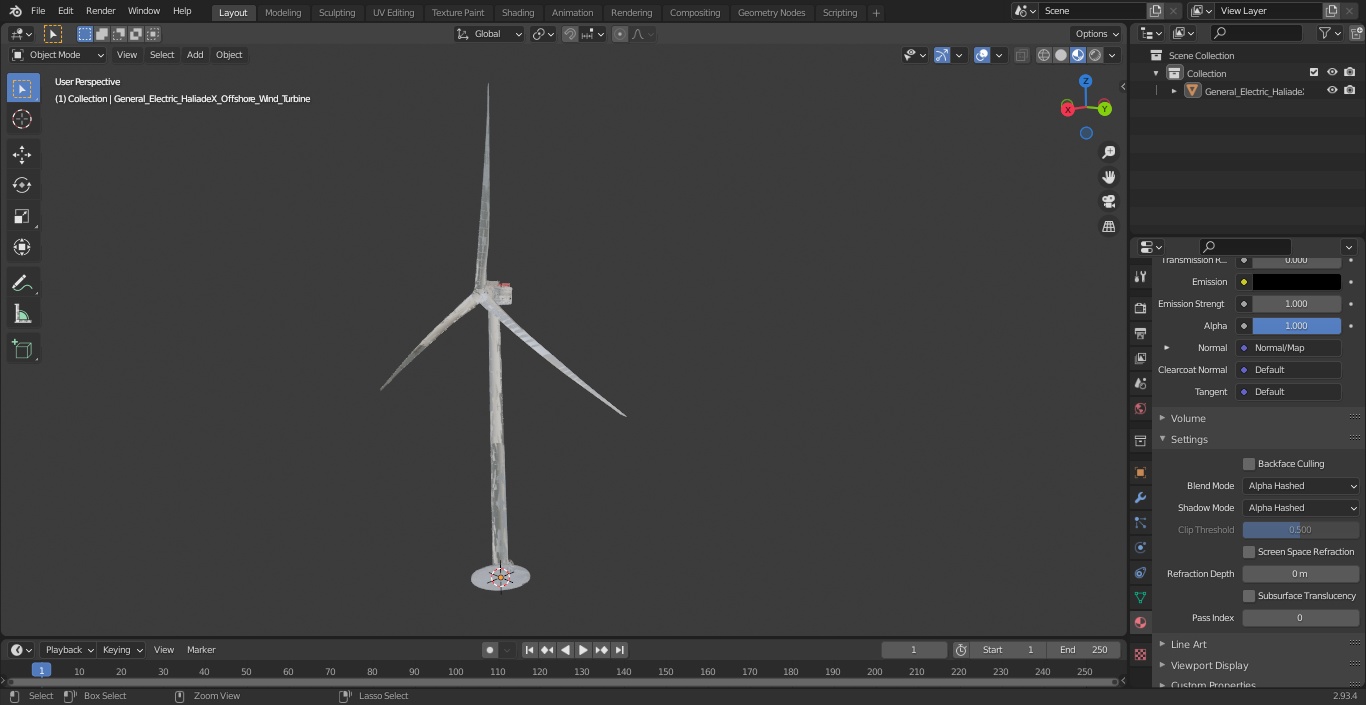The height and width of the screenshot is (705, 1366).
Task: Switch perspective/orthographic grid gizmo
Action: pyautogui.click(x=1108, y=227)
